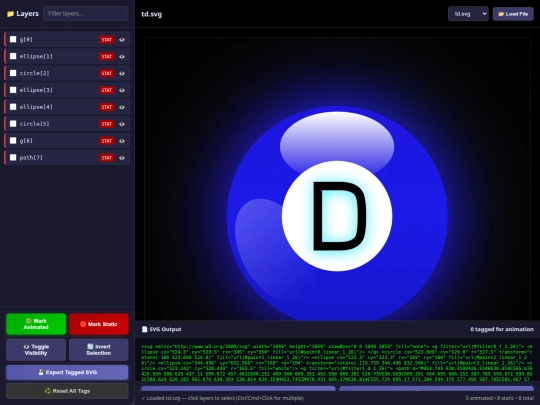
Task: Select the circle[2] layer name
Action: pos(34,73)
